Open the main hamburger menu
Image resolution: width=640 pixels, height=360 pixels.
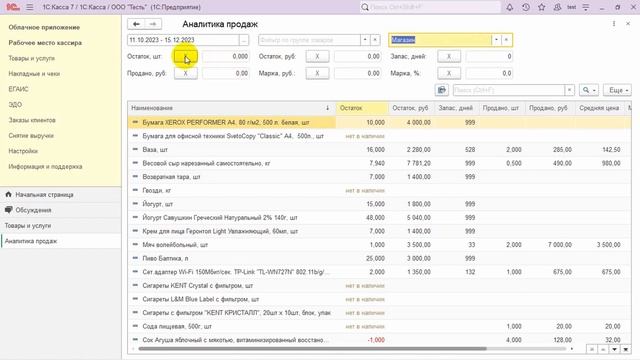tap(30, 7)
